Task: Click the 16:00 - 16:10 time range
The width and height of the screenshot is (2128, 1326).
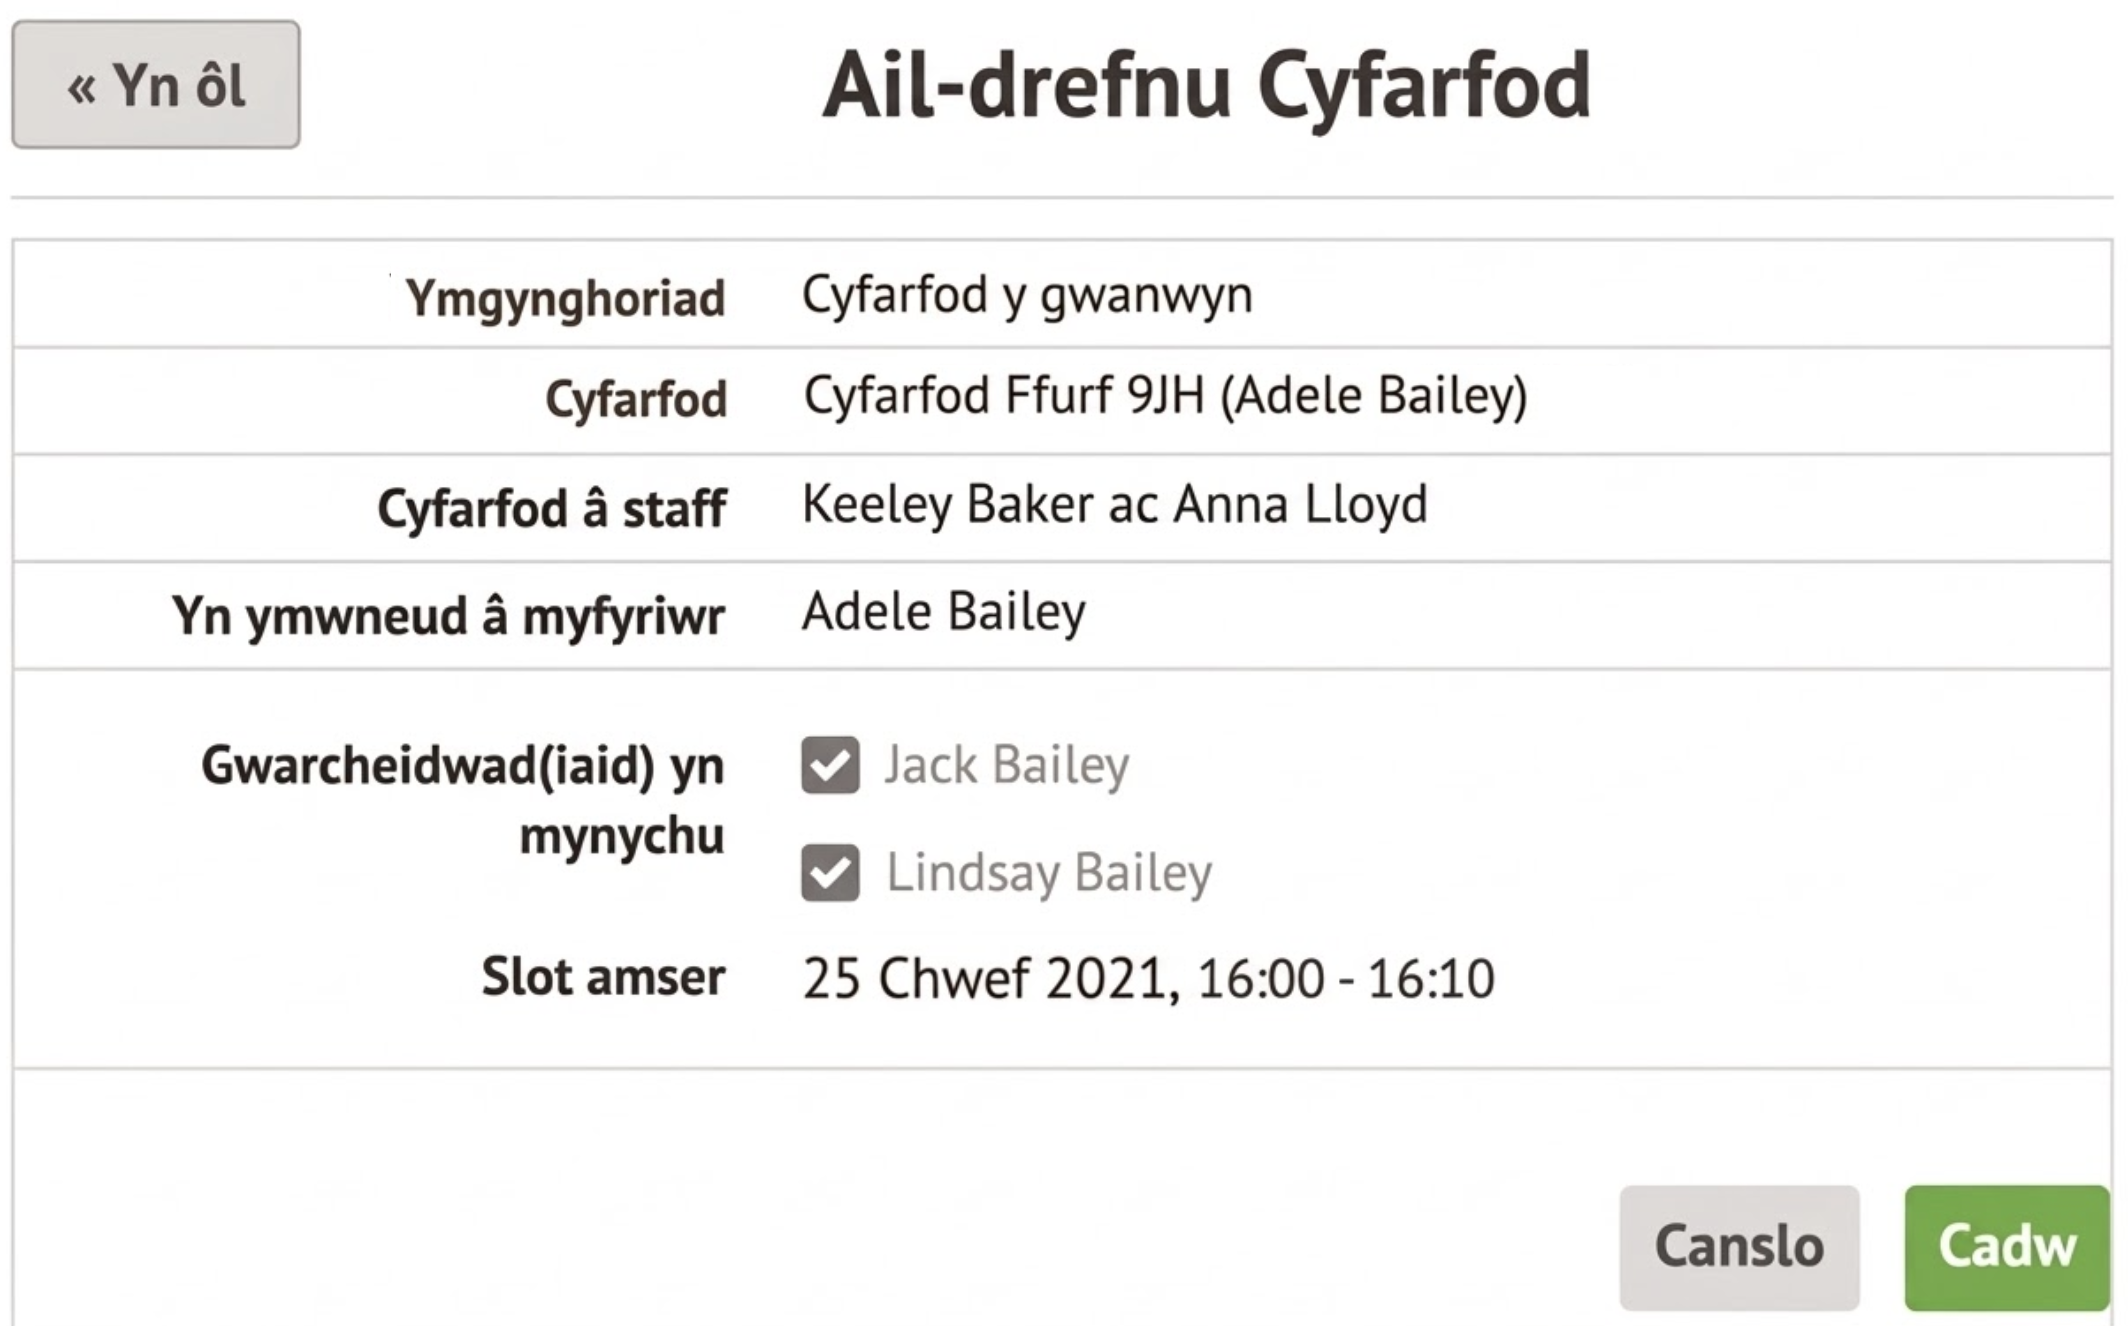Action: click(1345, 978)
